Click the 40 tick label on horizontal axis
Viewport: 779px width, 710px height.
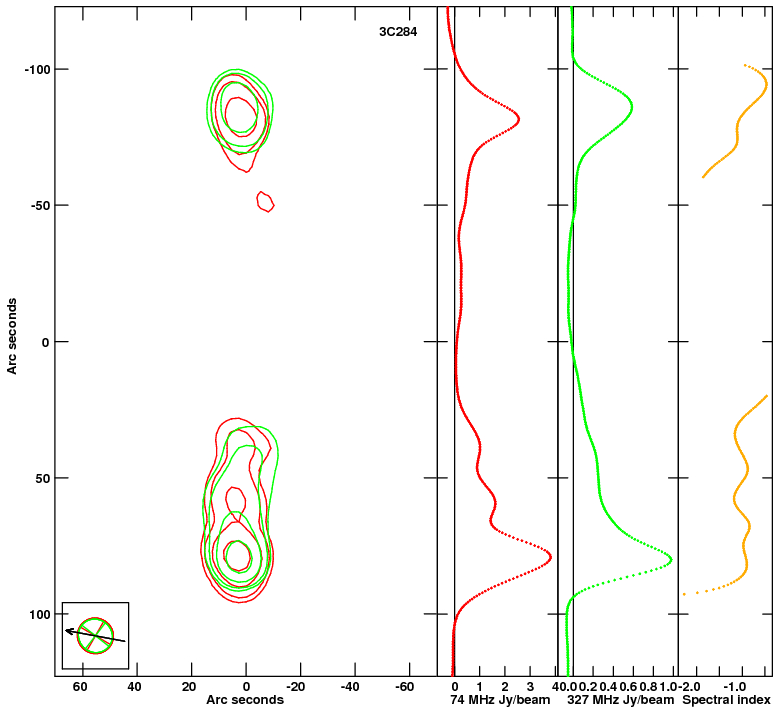coord(134,687)
